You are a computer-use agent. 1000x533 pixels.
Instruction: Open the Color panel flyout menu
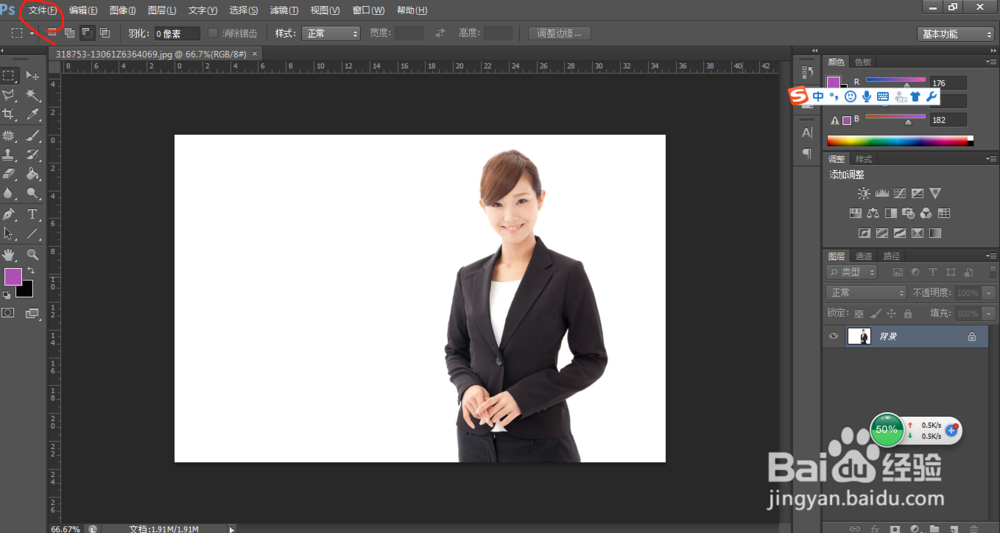[990, 62]
